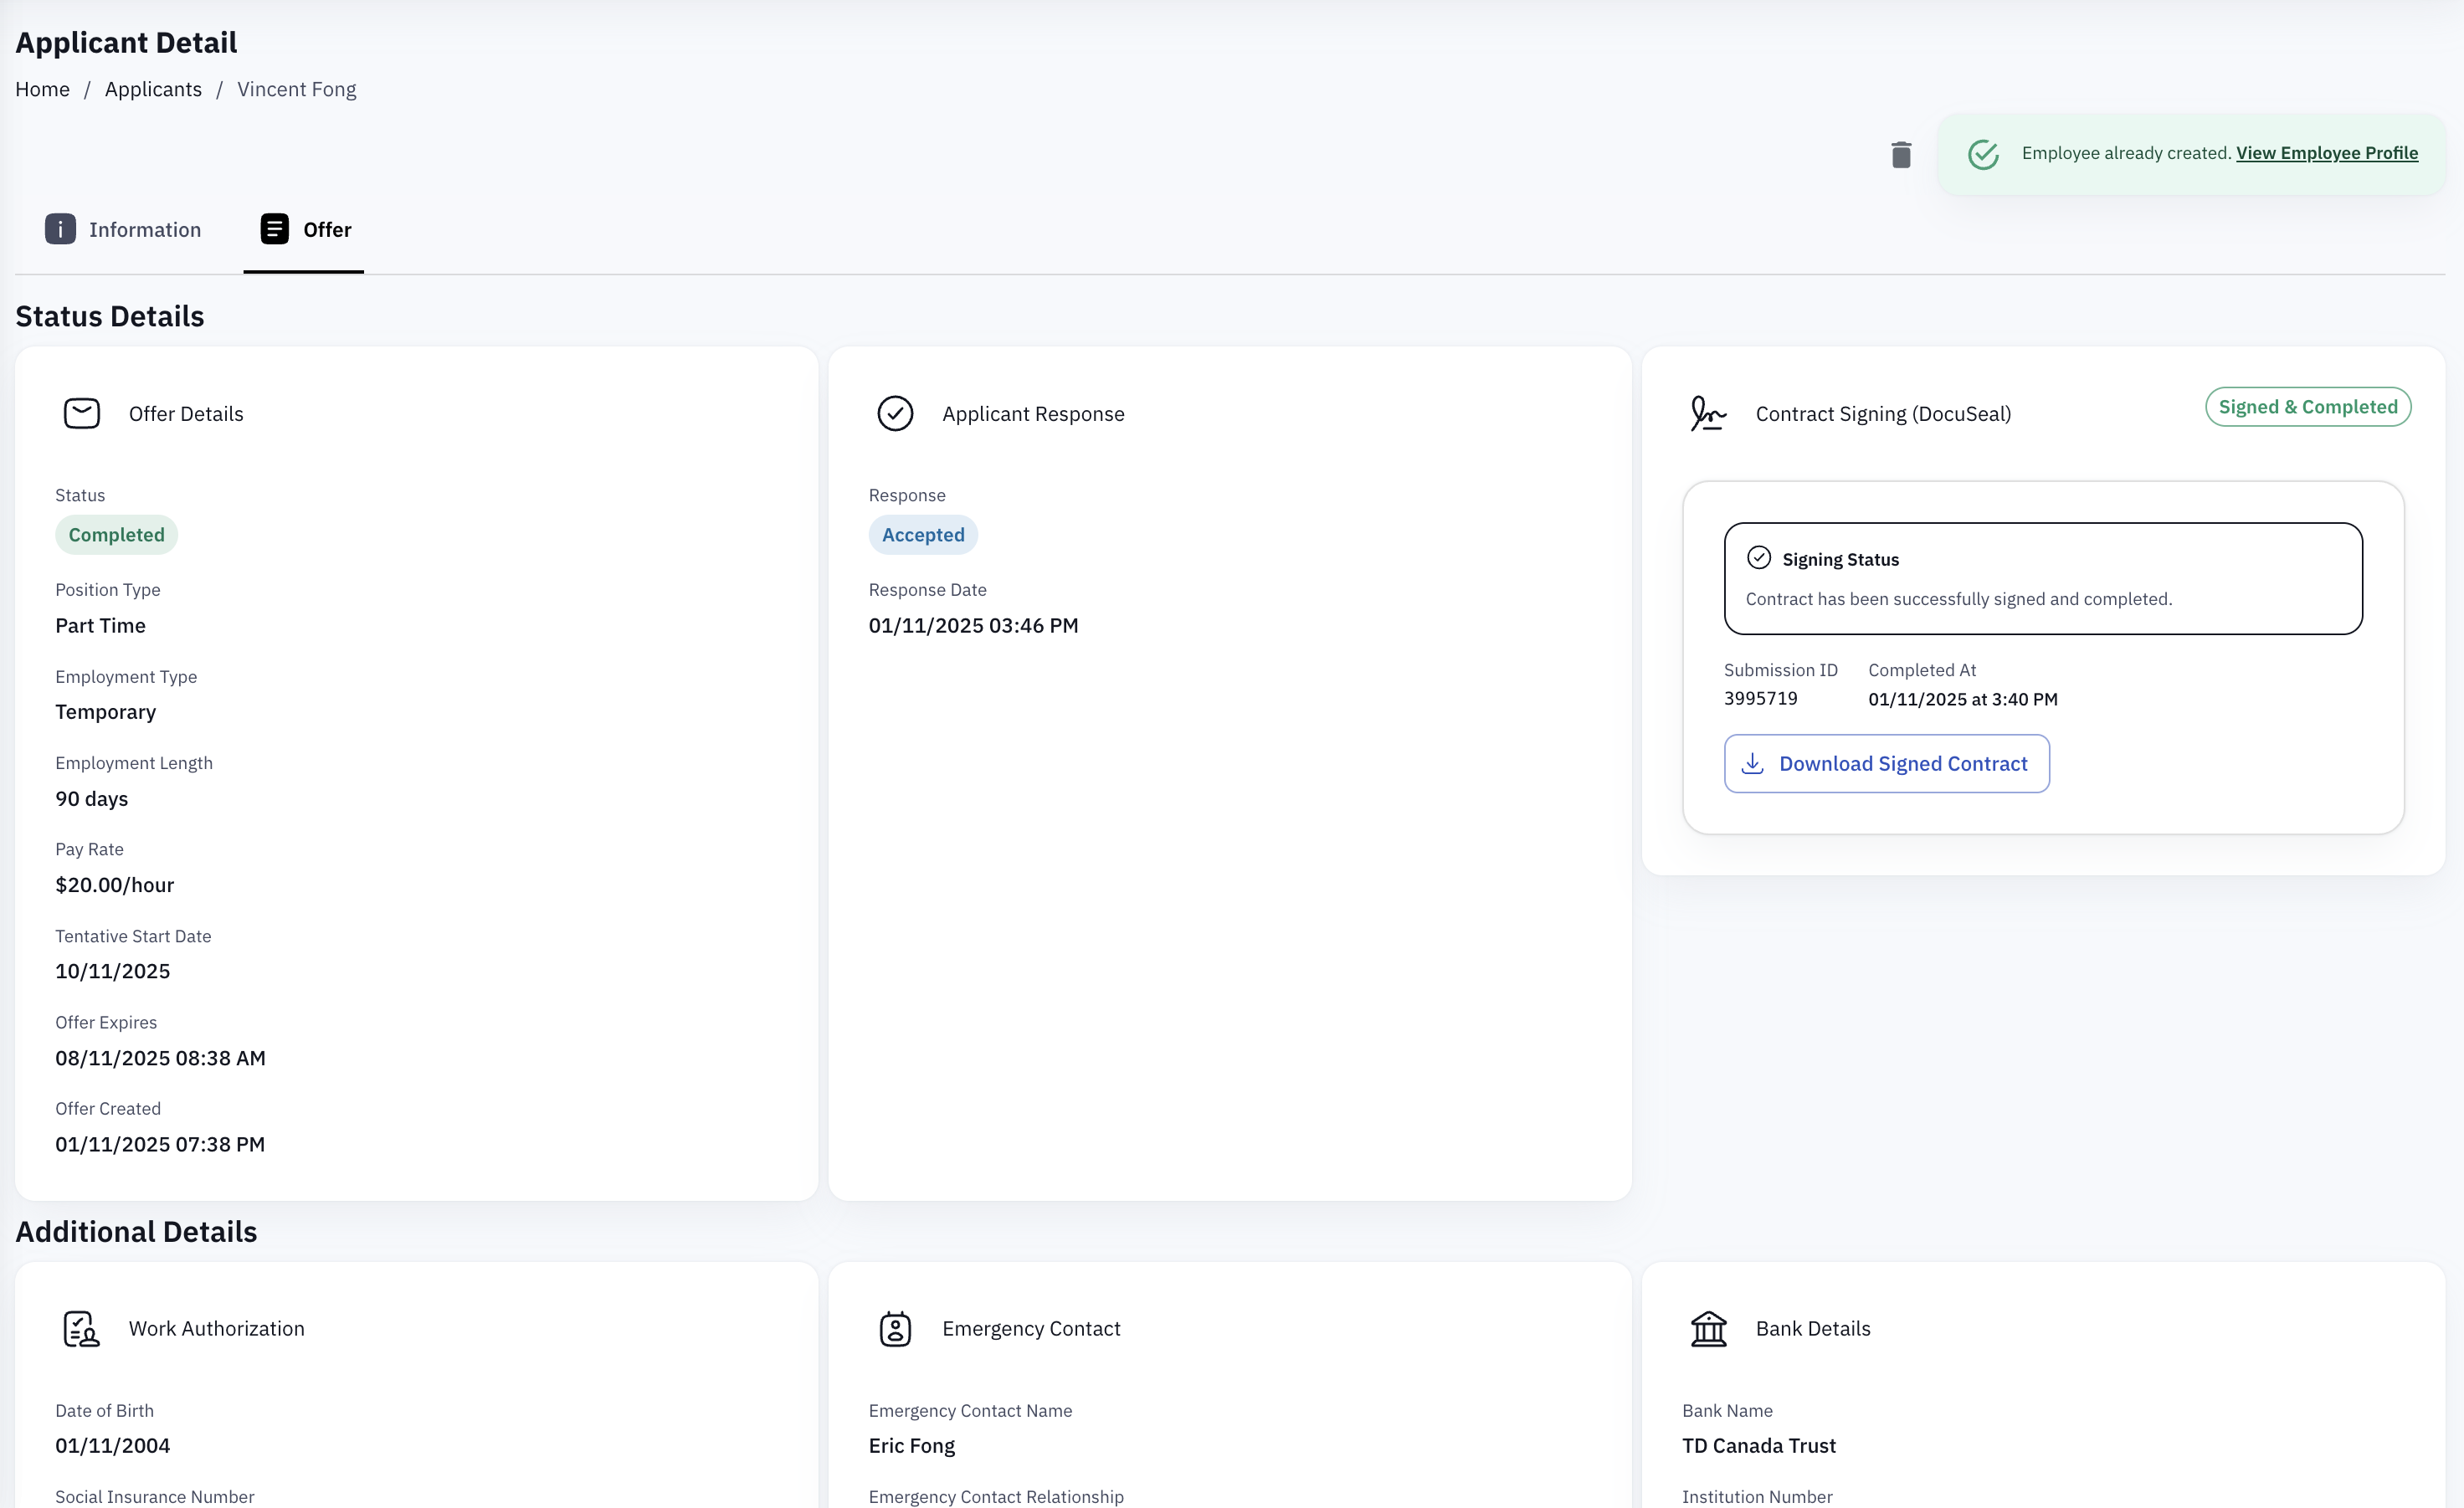2464x1508 pixels.
Task: Click the Bank Details building icon
Action: [1708, 1329]
